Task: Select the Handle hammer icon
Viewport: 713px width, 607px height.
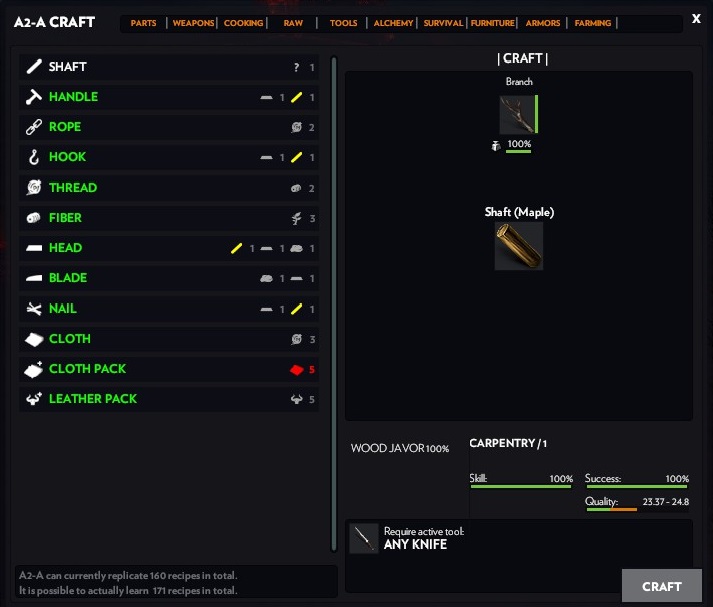Action: coord(34,96)
